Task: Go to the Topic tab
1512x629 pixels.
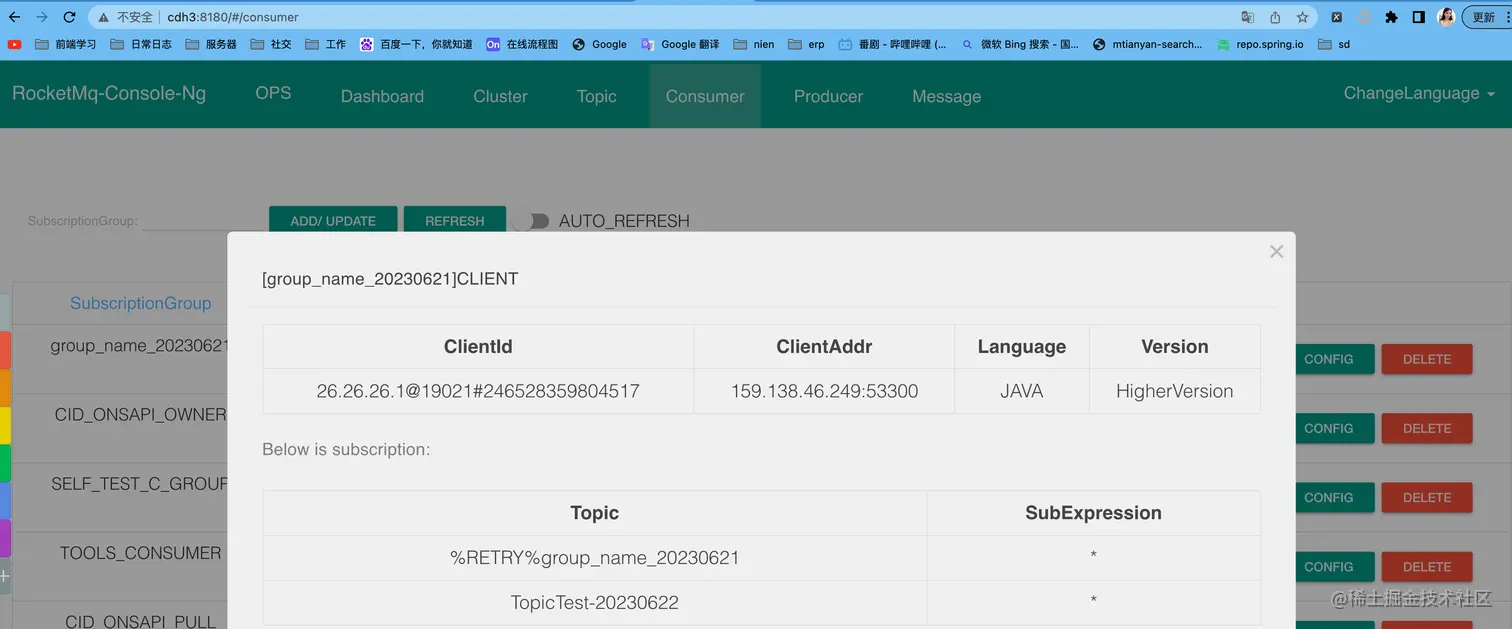Action: tap(596, 96)
